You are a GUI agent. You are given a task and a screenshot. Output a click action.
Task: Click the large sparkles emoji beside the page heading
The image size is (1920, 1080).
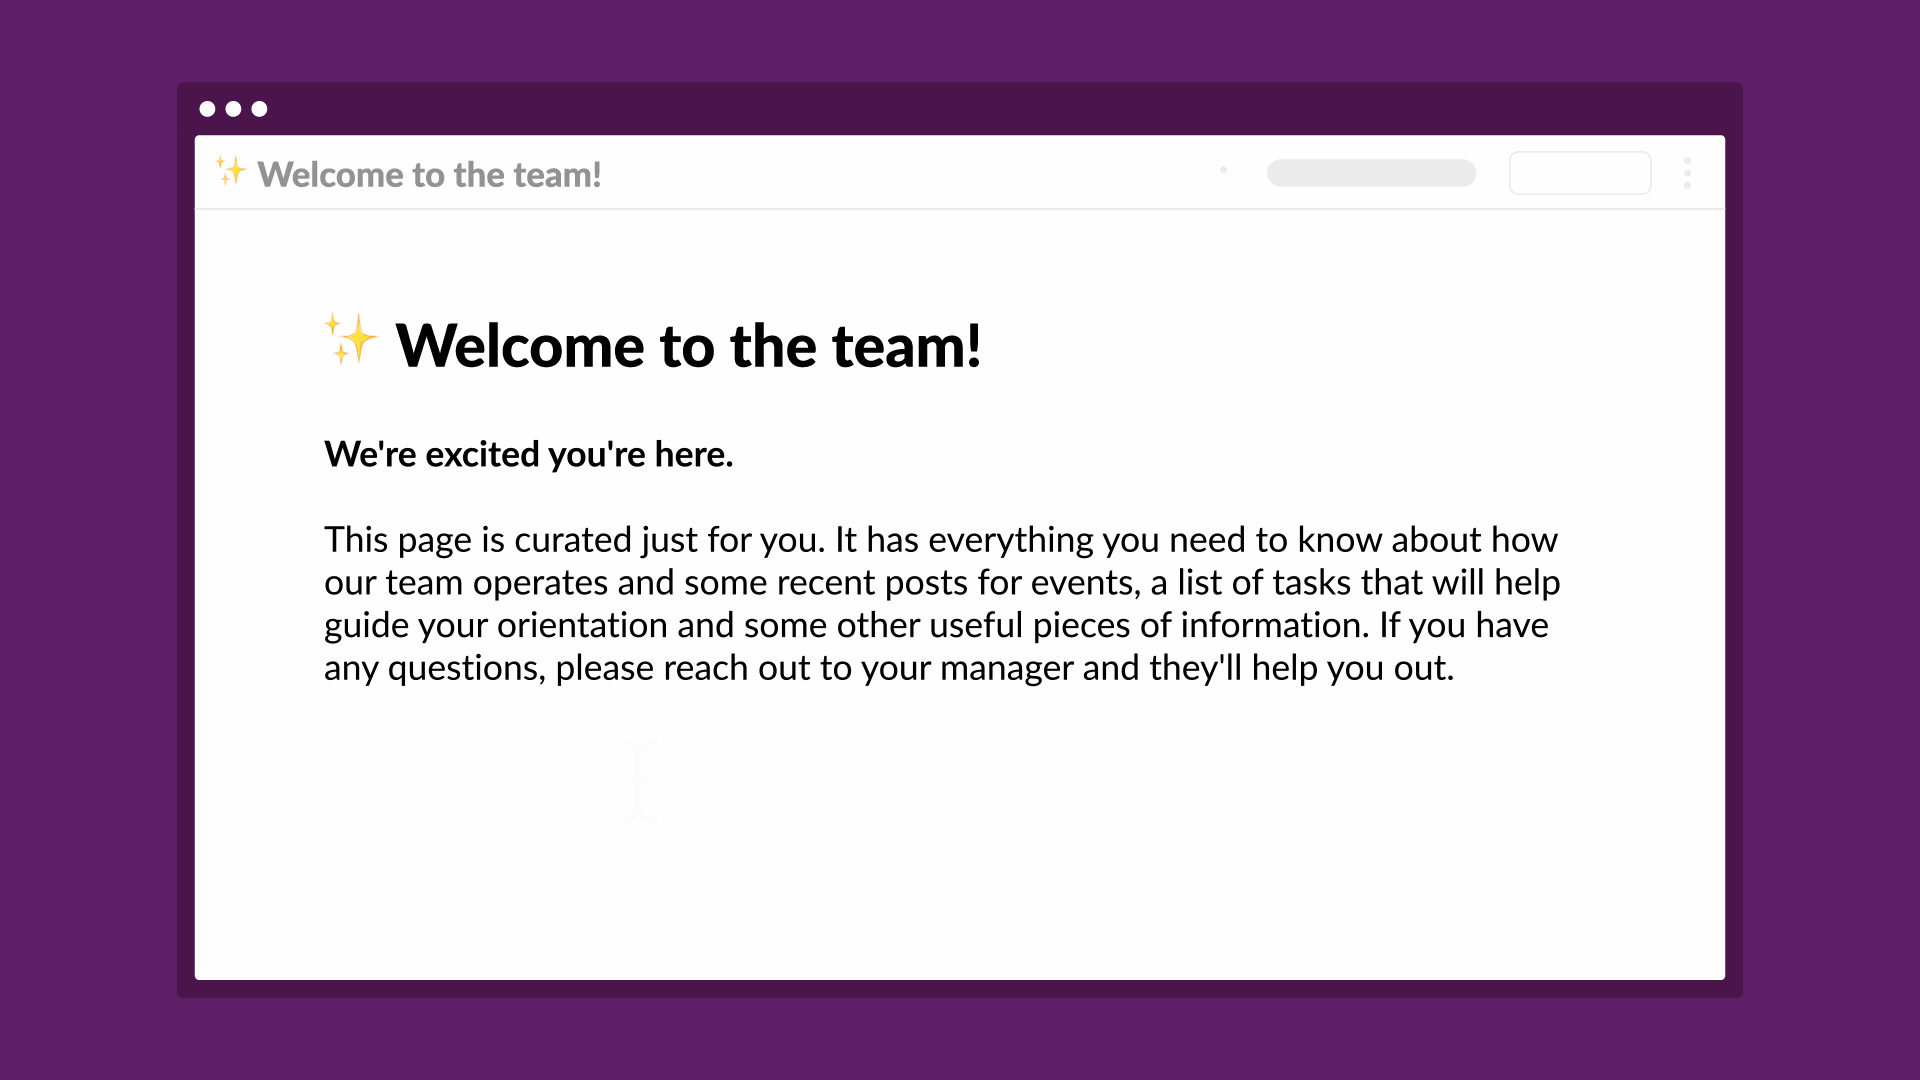[x=350, y=340]
